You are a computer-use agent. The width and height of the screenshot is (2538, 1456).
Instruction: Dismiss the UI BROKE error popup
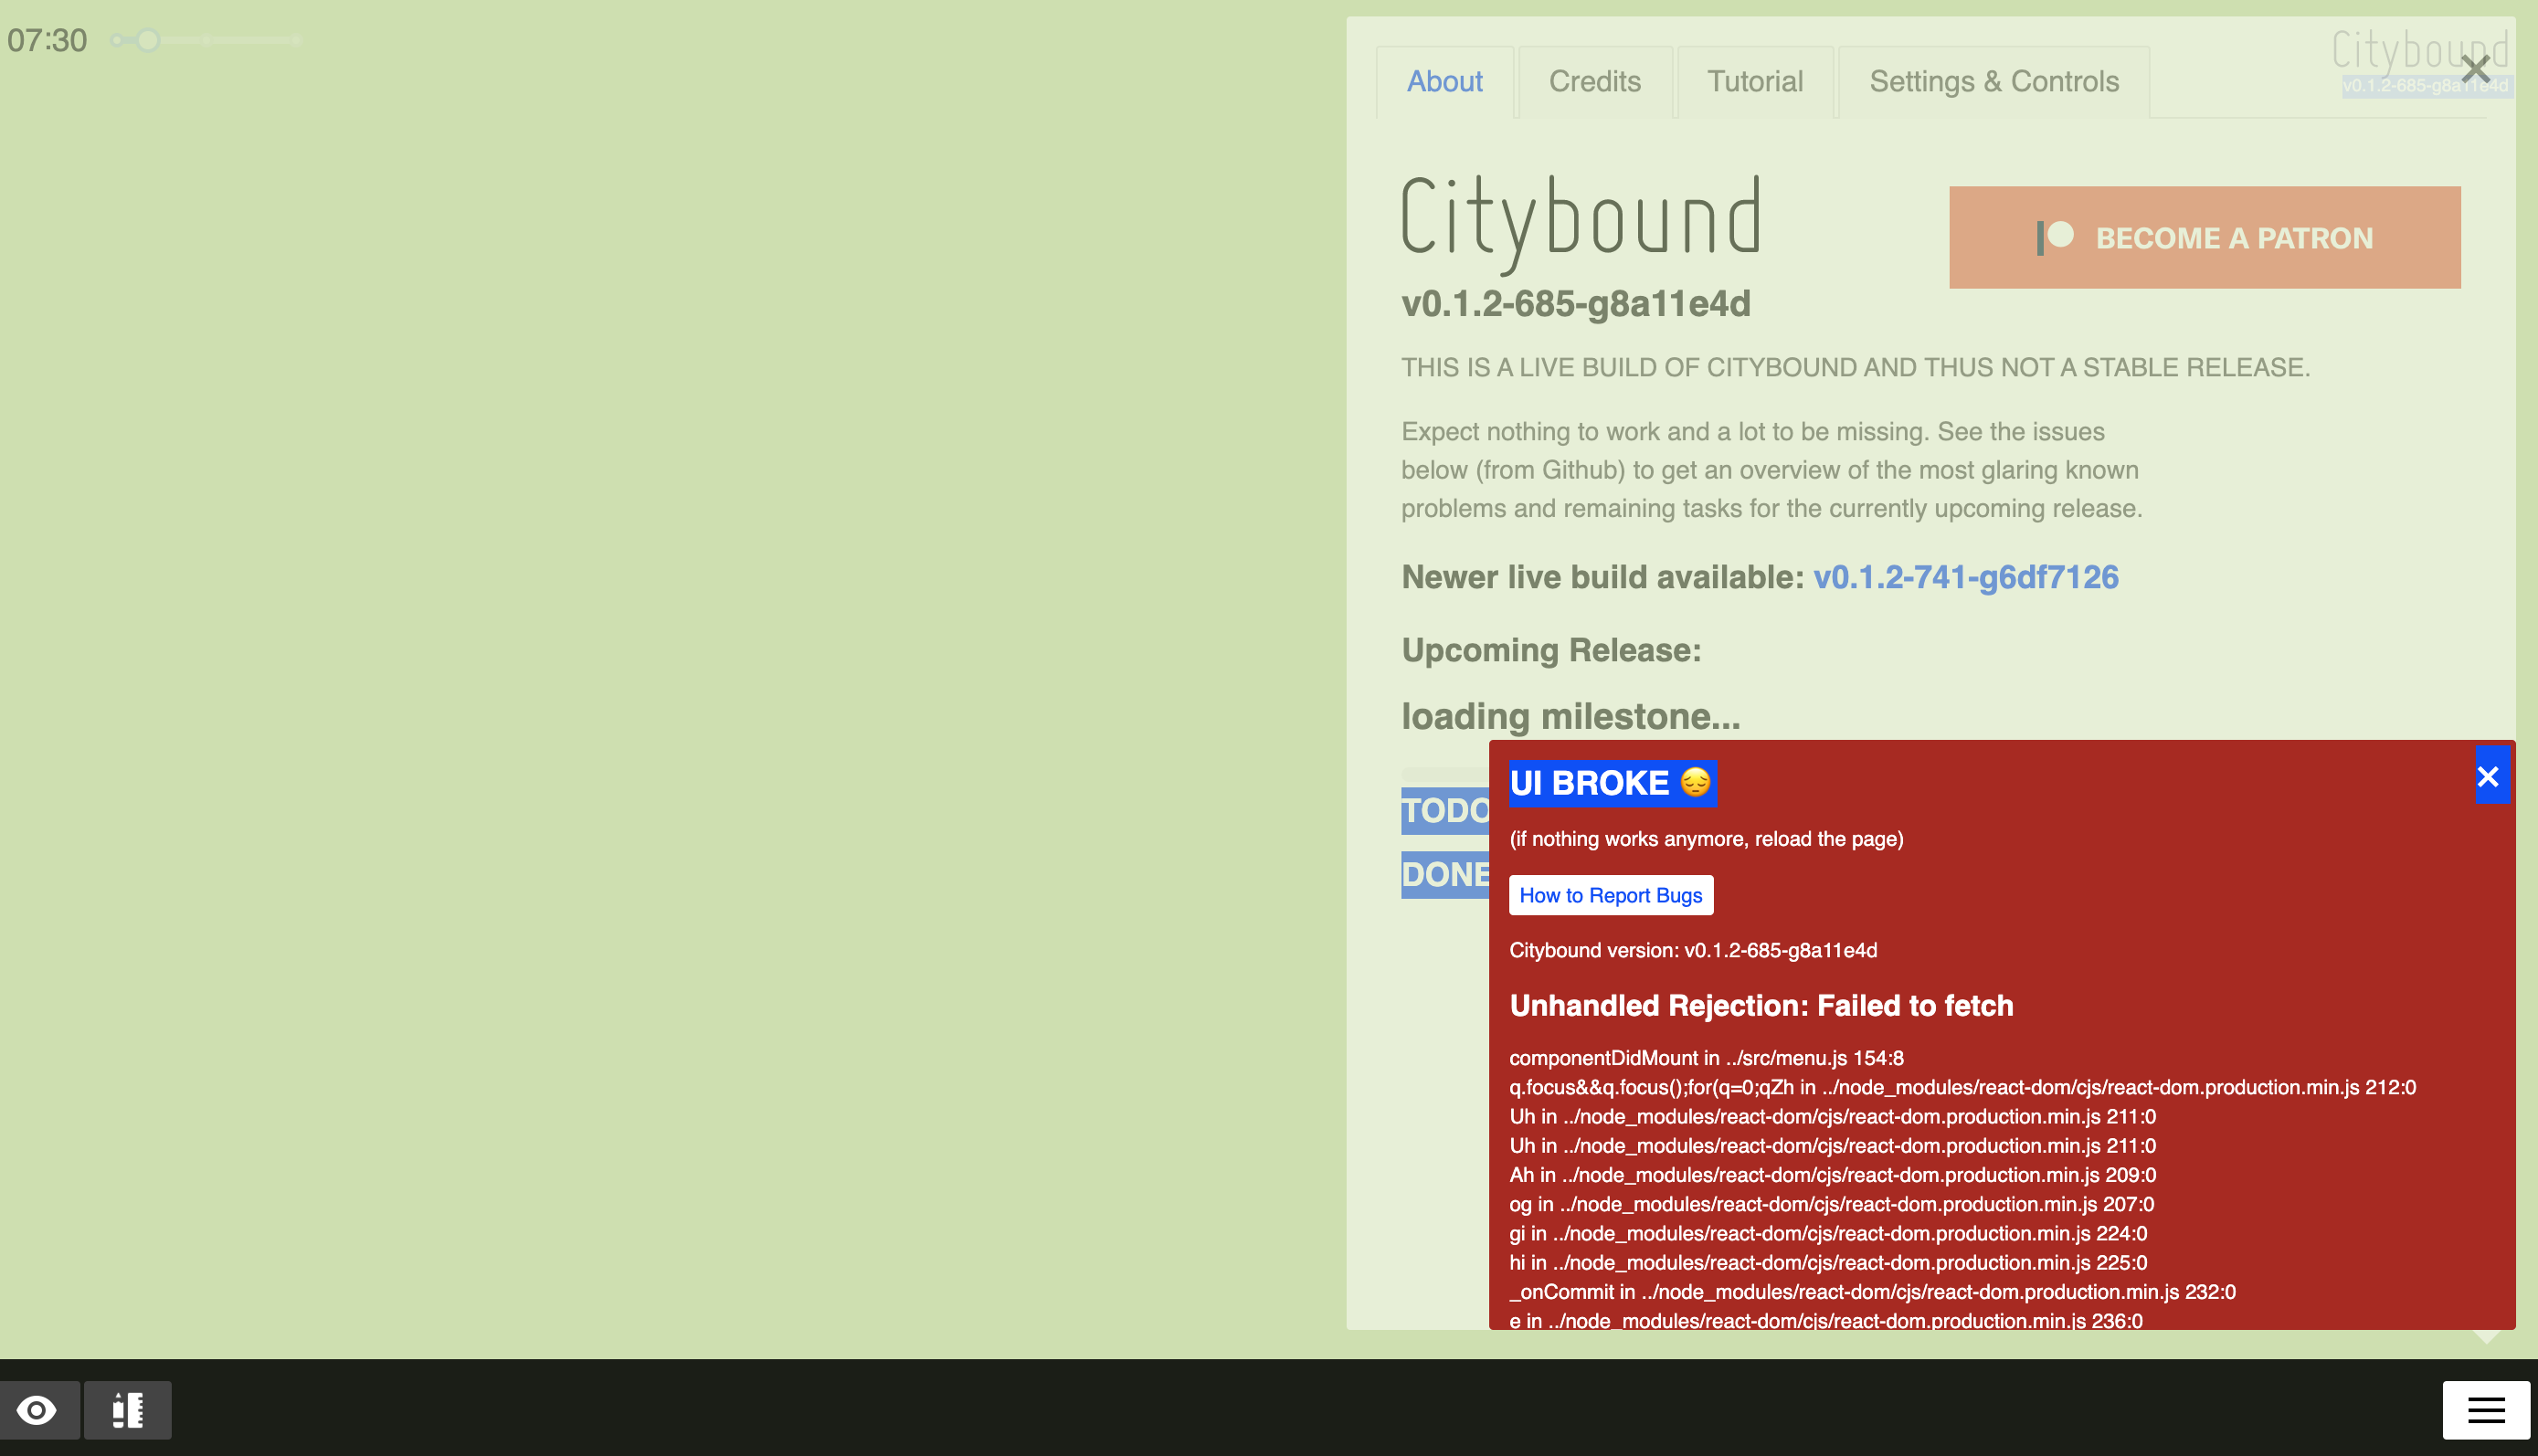[2488, 776]
